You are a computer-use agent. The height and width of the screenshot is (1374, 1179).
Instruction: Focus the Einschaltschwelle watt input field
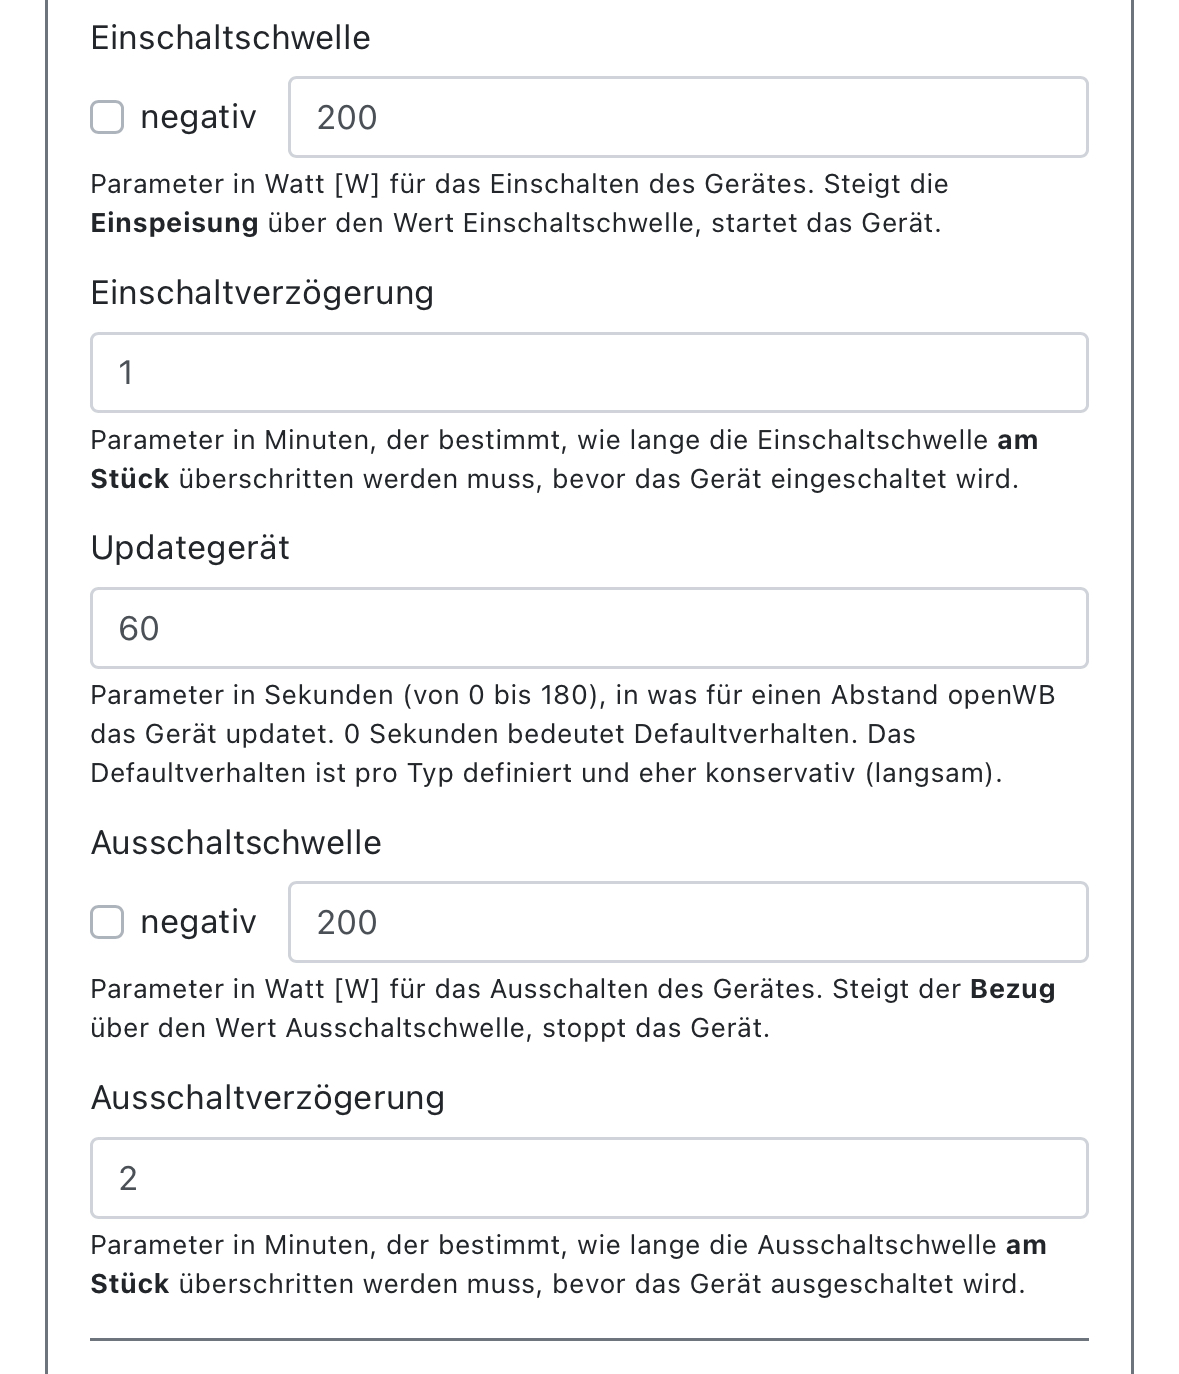click(688, 117)
